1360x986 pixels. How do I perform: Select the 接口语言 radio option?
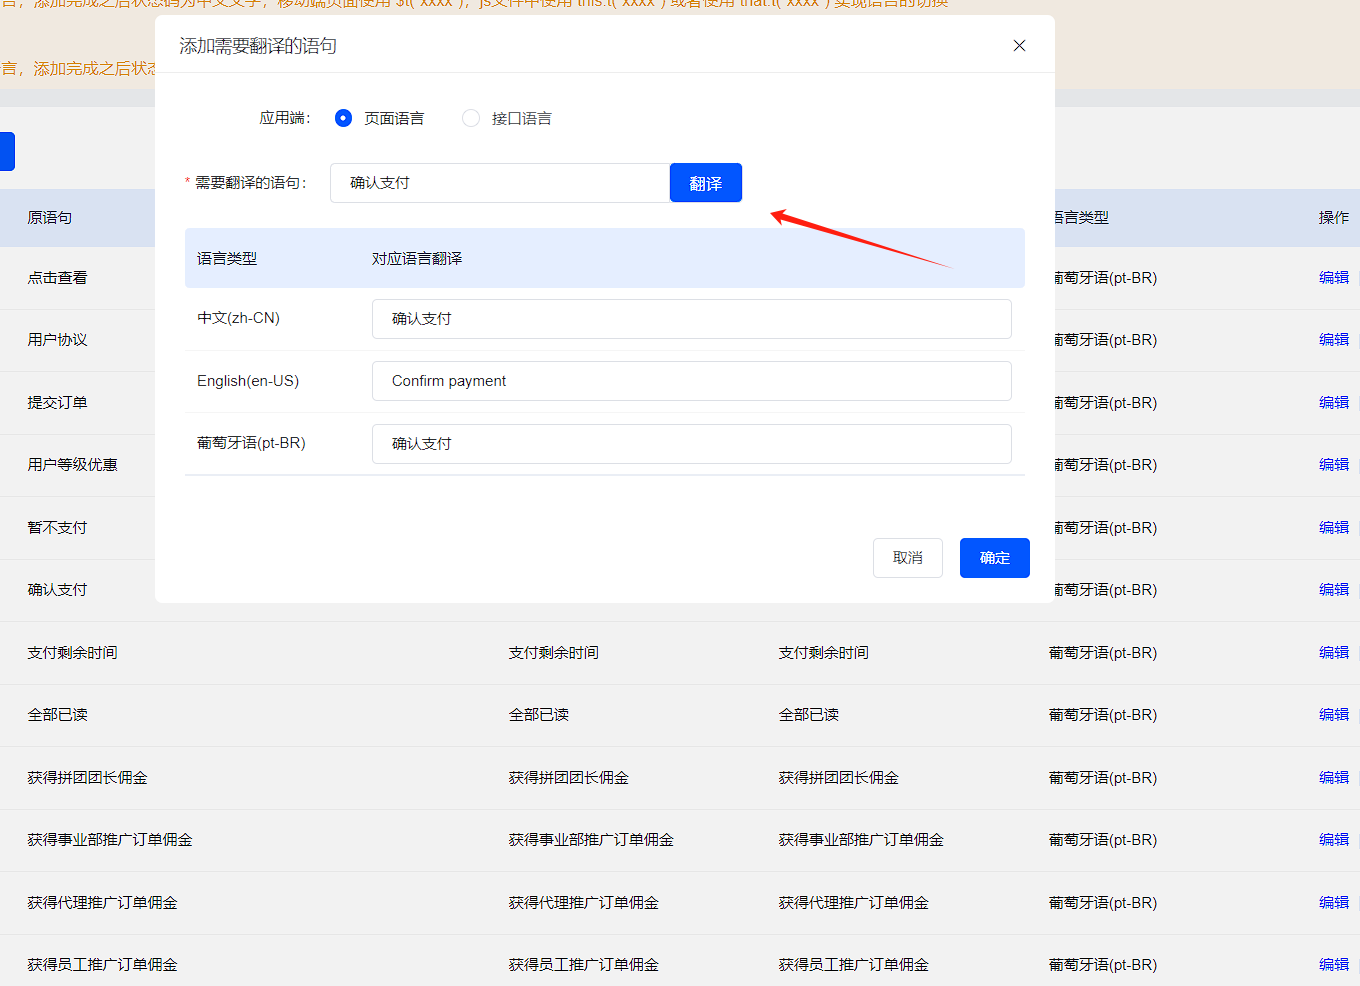click(471, 118)
